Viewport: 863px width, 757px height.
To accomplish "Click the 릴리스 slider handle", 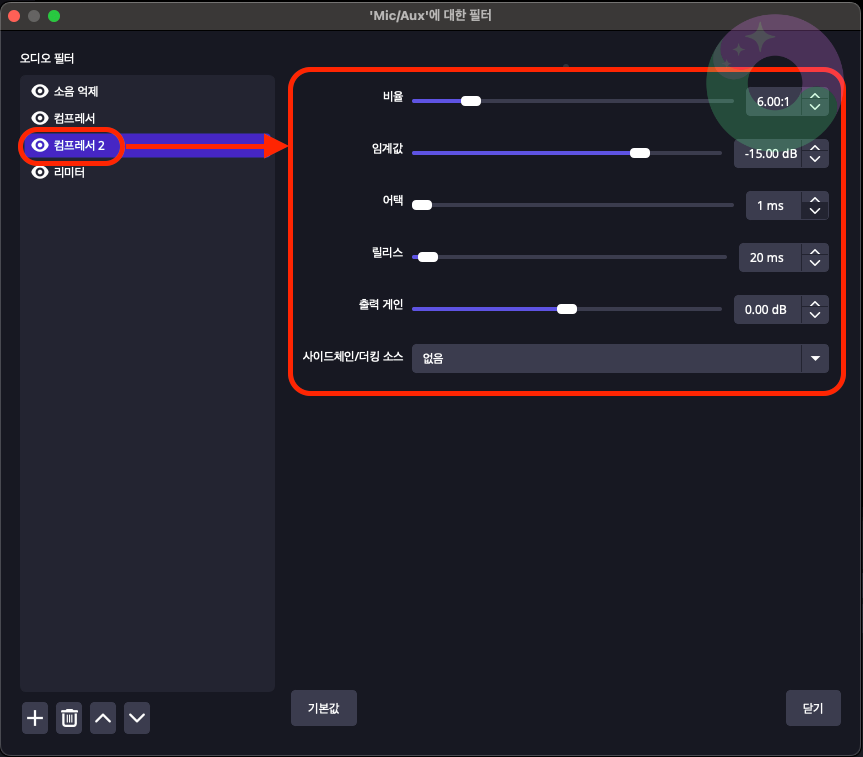I will [x=428, y=257].
